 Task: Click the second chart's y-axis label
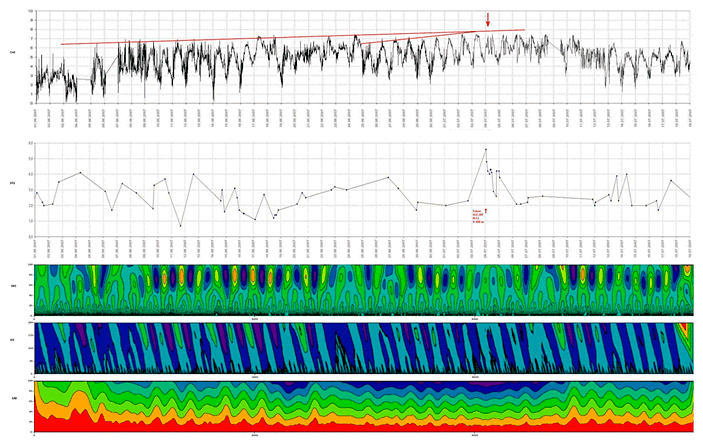(x=12, y=183)
